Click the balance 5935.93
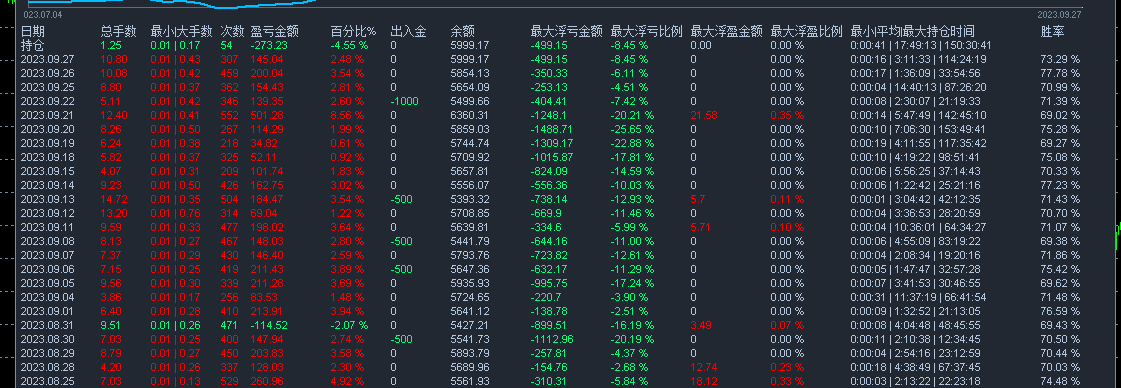The width and height of the screenshot is (1121, 388). [x=470, y=284]
